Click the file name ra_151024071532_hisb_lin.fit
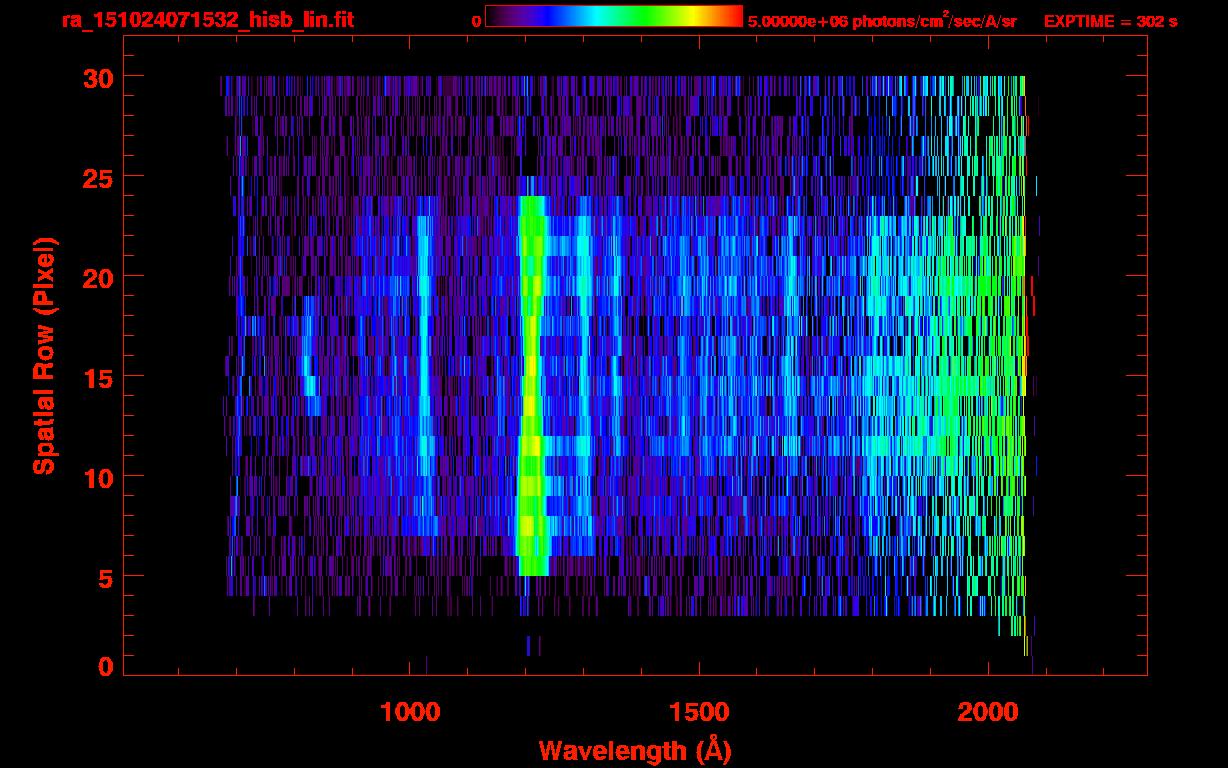This screenshot has width=1228, height=768. click(x=207, y=20)
